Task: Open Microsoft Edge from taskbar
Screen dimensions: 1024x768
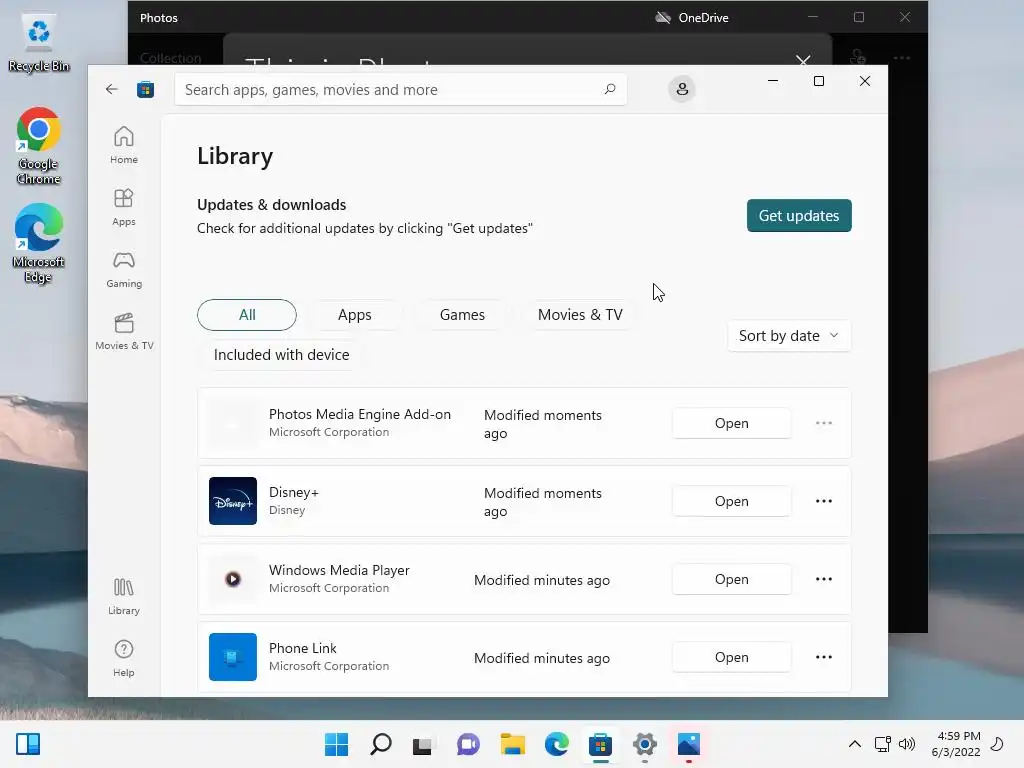Action: click(x=556, y=744)
